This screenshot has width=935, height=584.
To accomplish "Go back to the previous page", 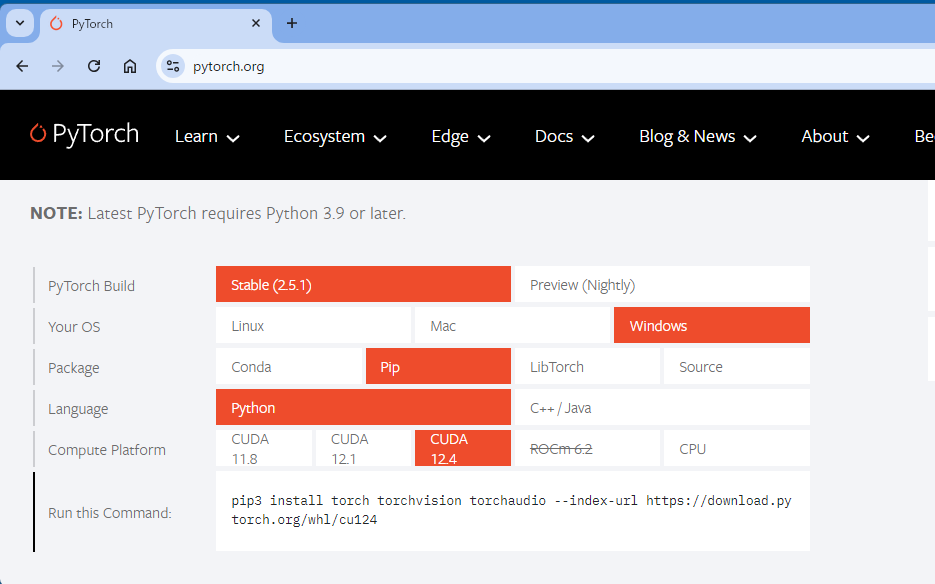I will [x=22, y=66].
